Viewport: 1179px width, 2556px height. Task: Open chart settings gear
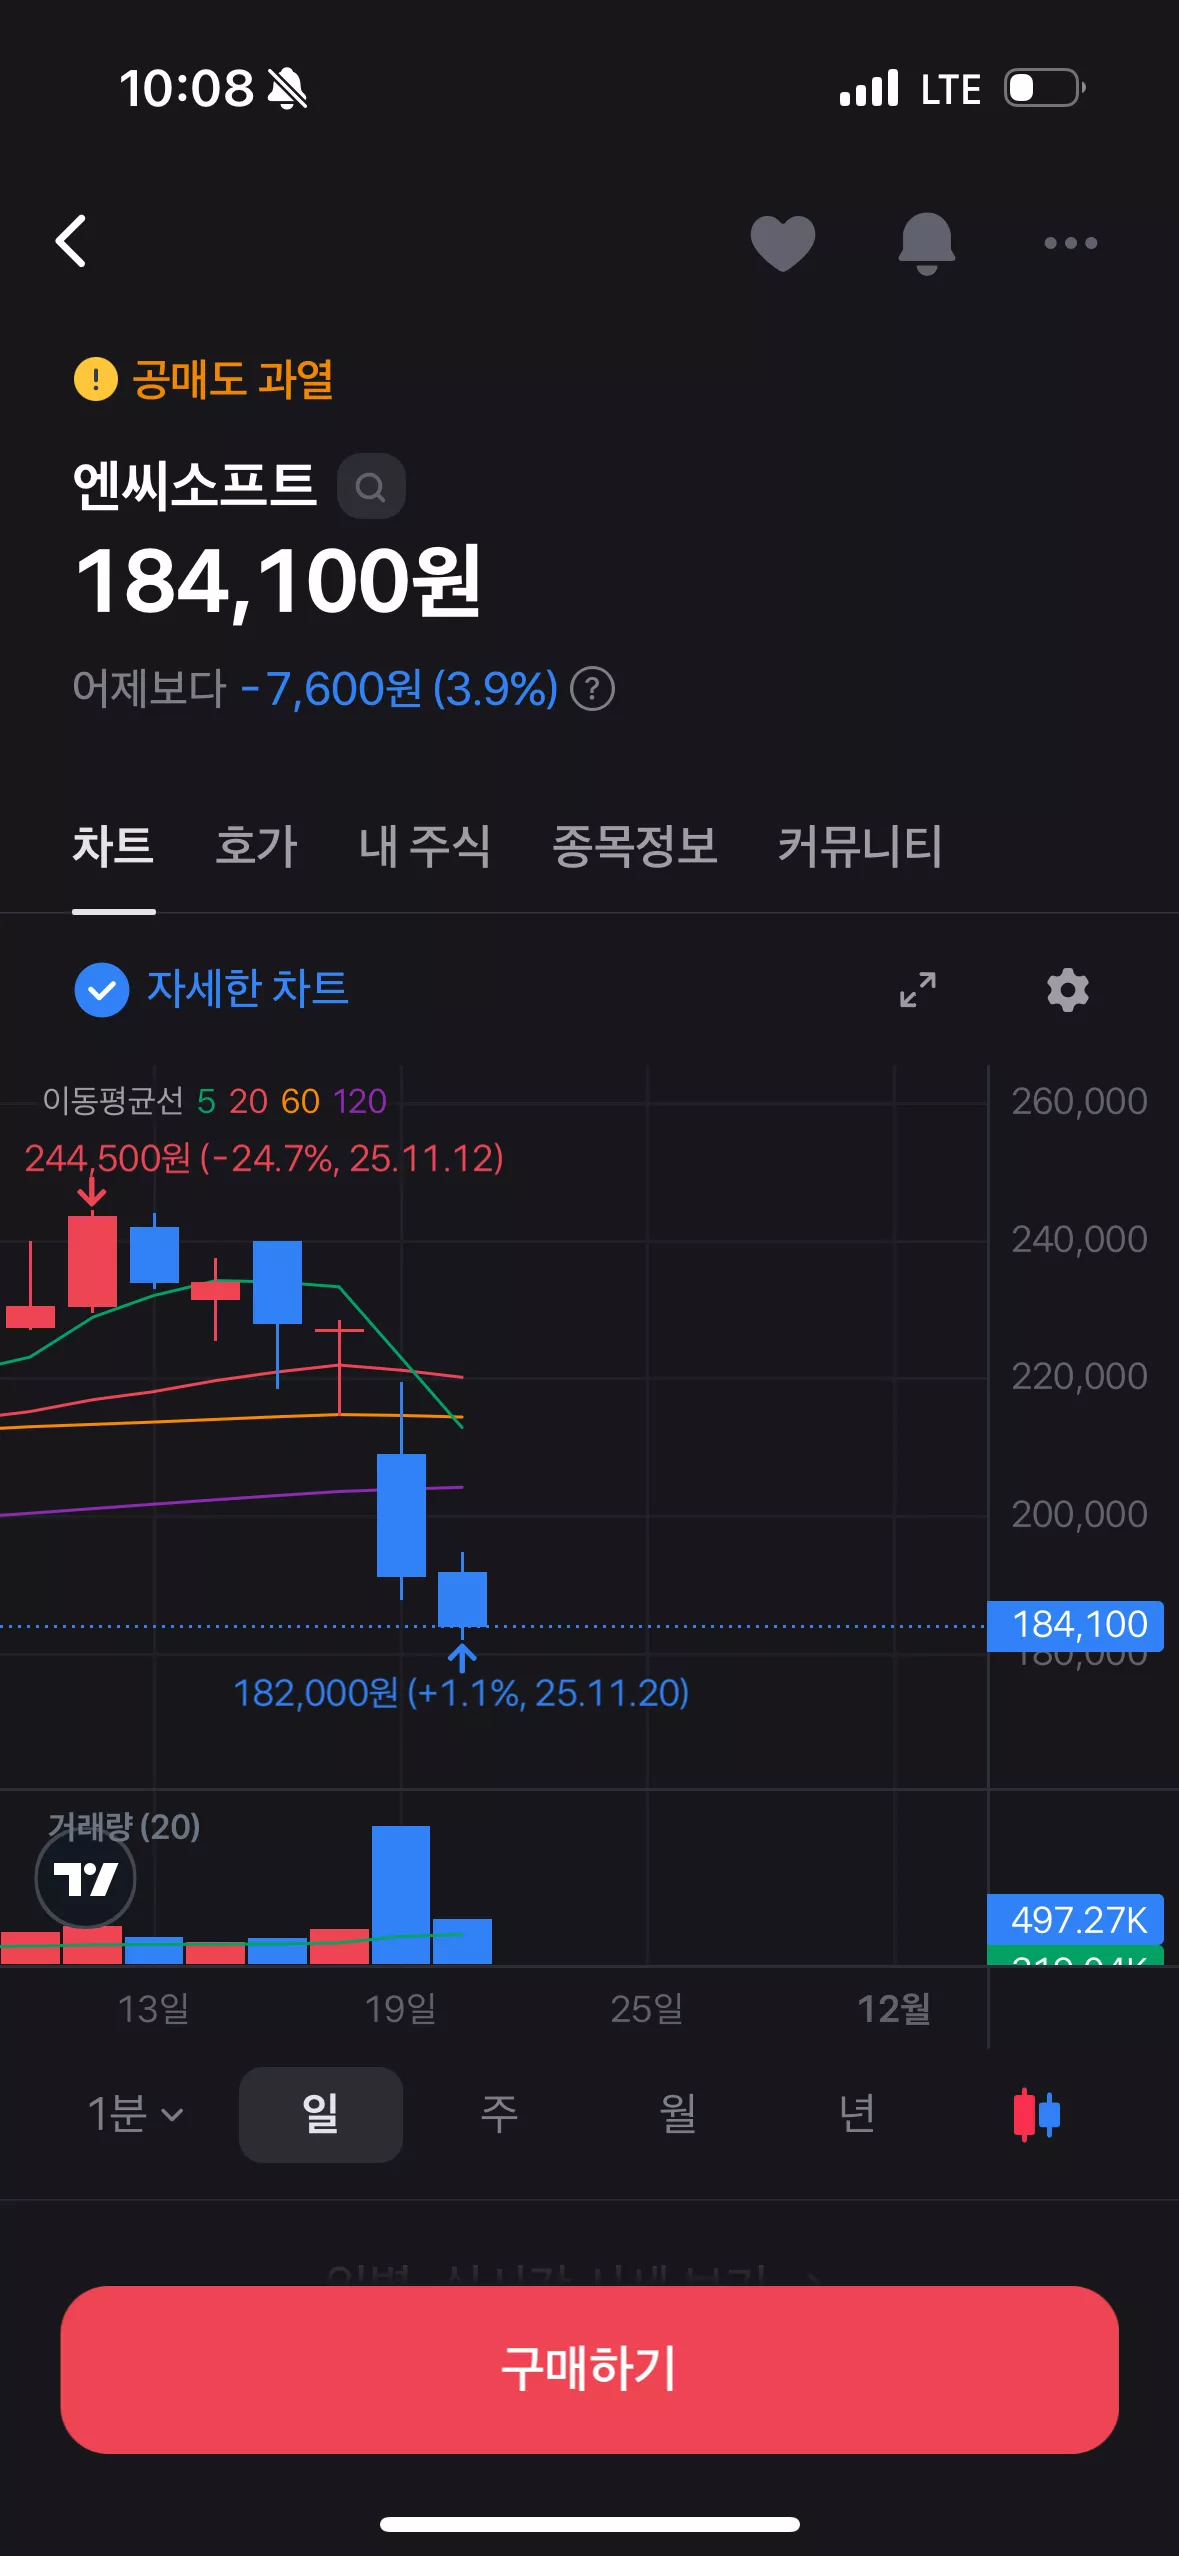pyautogui.click(x=1068, y=990)
